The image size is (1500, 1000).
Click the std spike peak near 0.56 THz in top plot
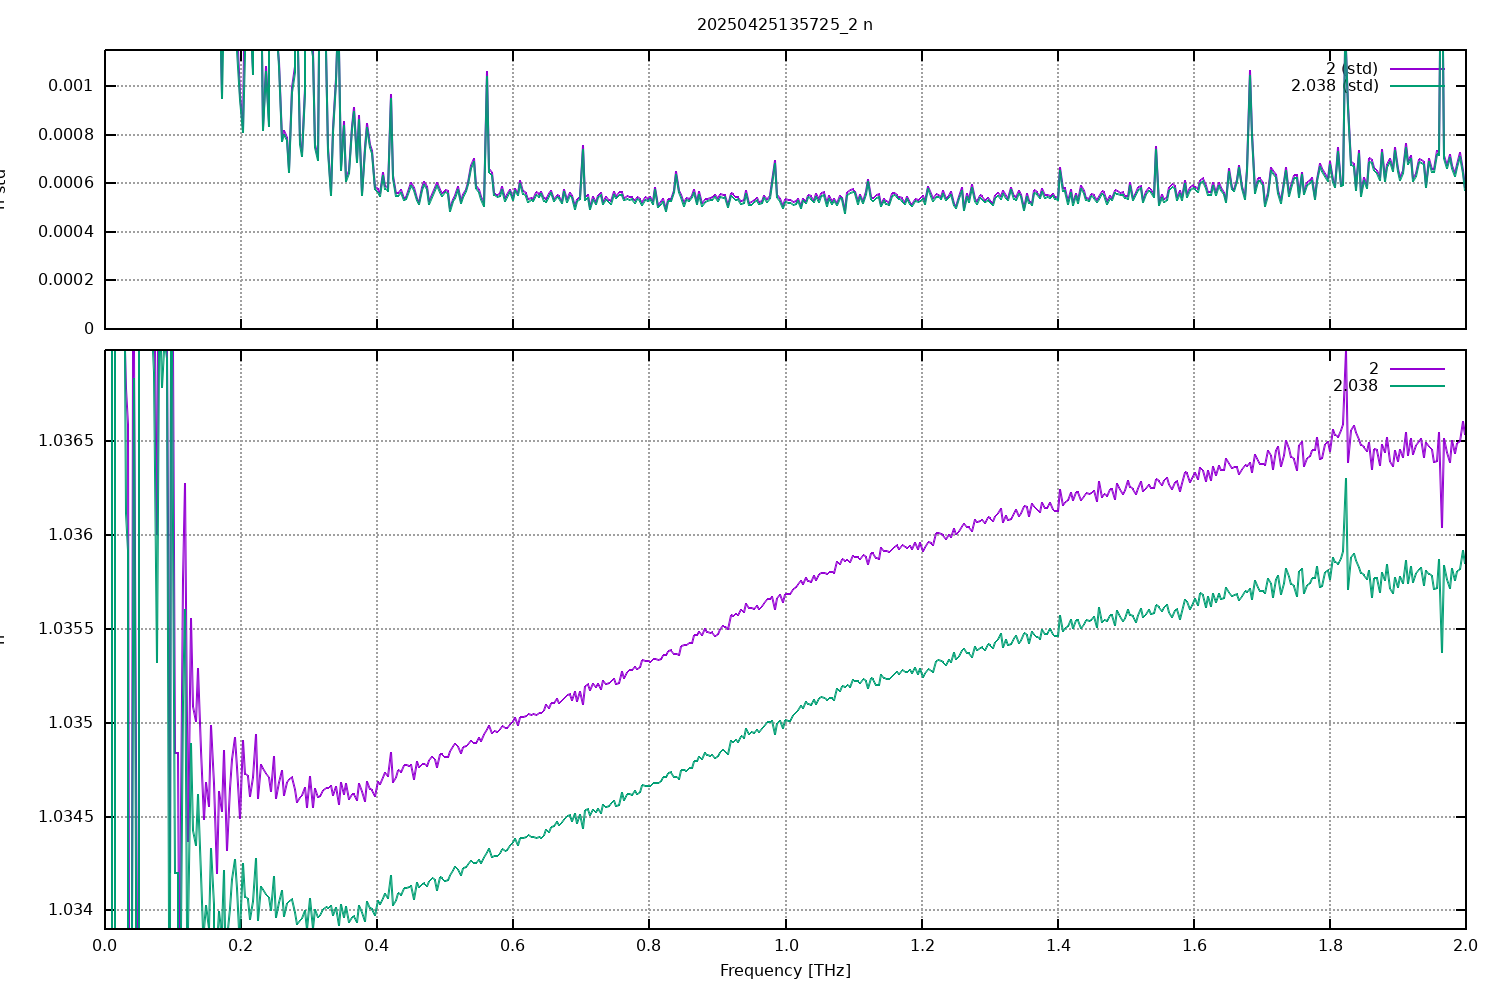(x=487, y=73)
